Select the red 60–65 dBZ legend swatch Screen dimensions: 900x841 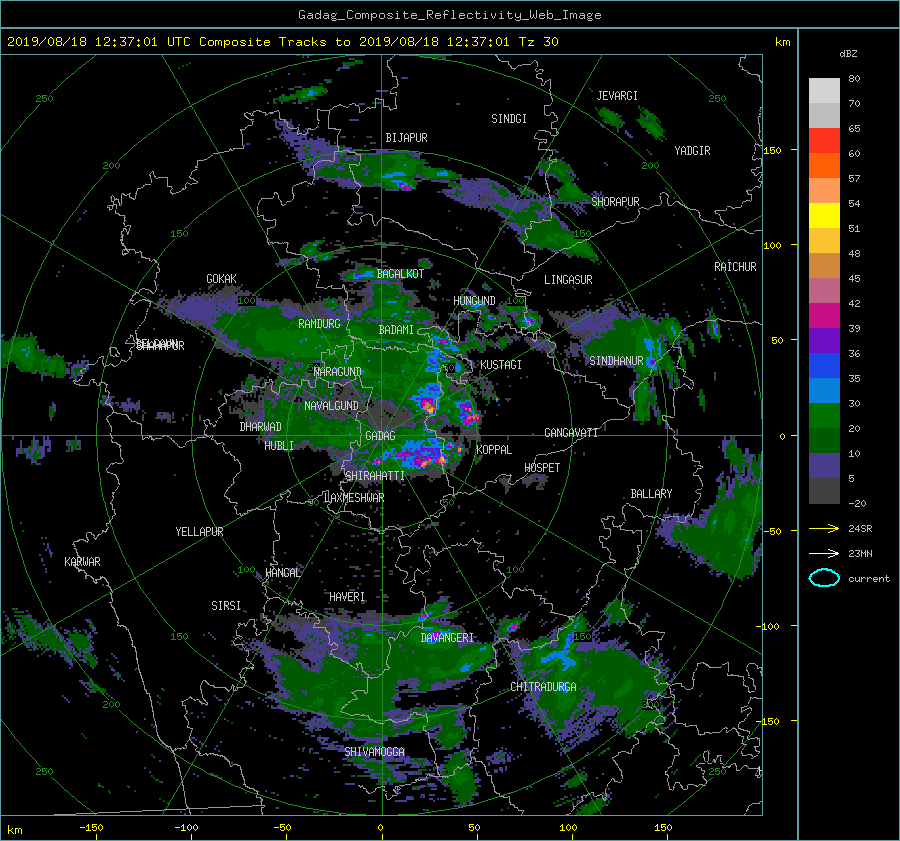click(824, 141)
